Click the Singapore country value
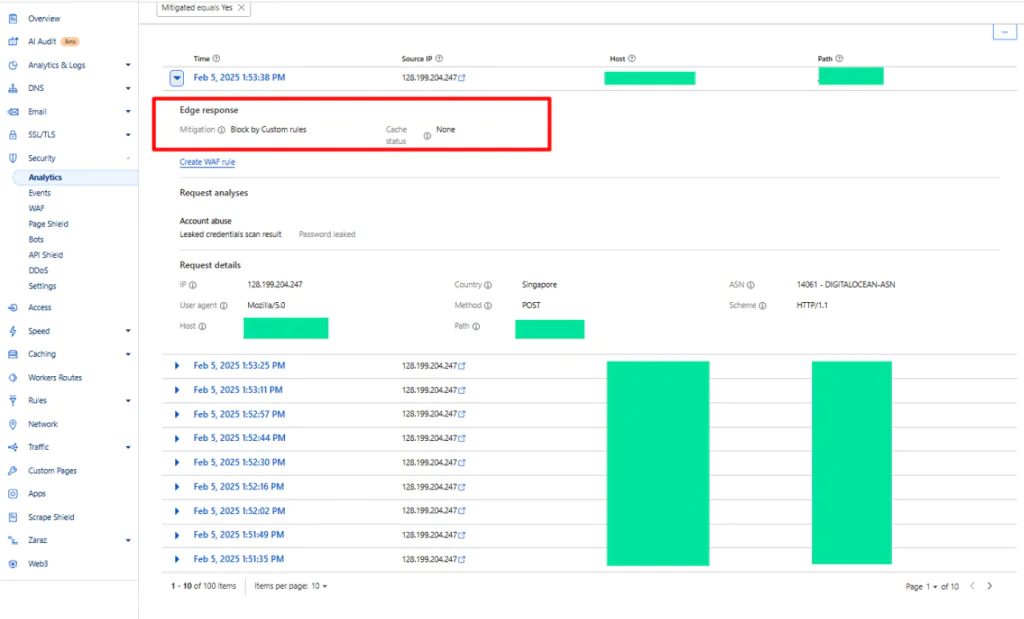The image size is (1024, 619). coord(539,285)
